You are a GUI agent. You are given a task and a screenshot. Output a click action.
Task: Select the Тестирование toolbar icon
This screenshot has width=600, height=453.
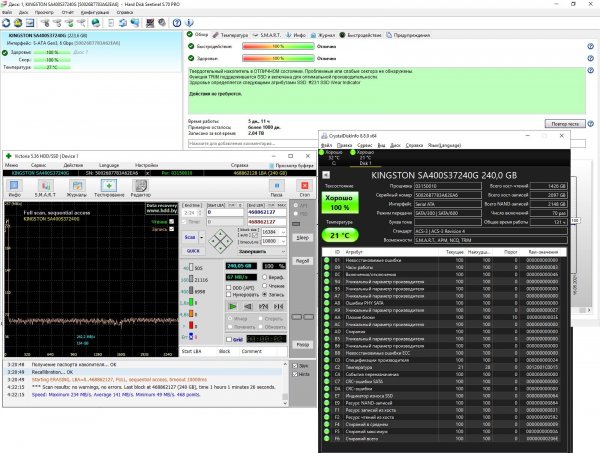[x=110, y=188]
